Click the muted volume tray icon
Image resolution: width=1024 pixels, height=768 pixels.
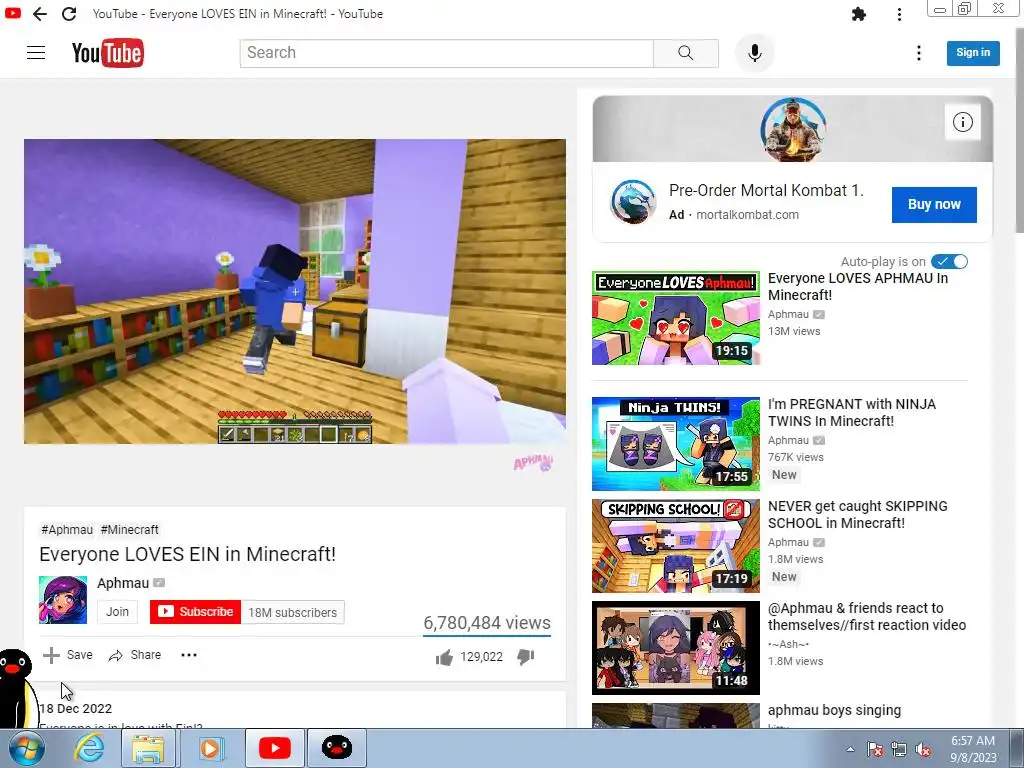tap(924, 750)
